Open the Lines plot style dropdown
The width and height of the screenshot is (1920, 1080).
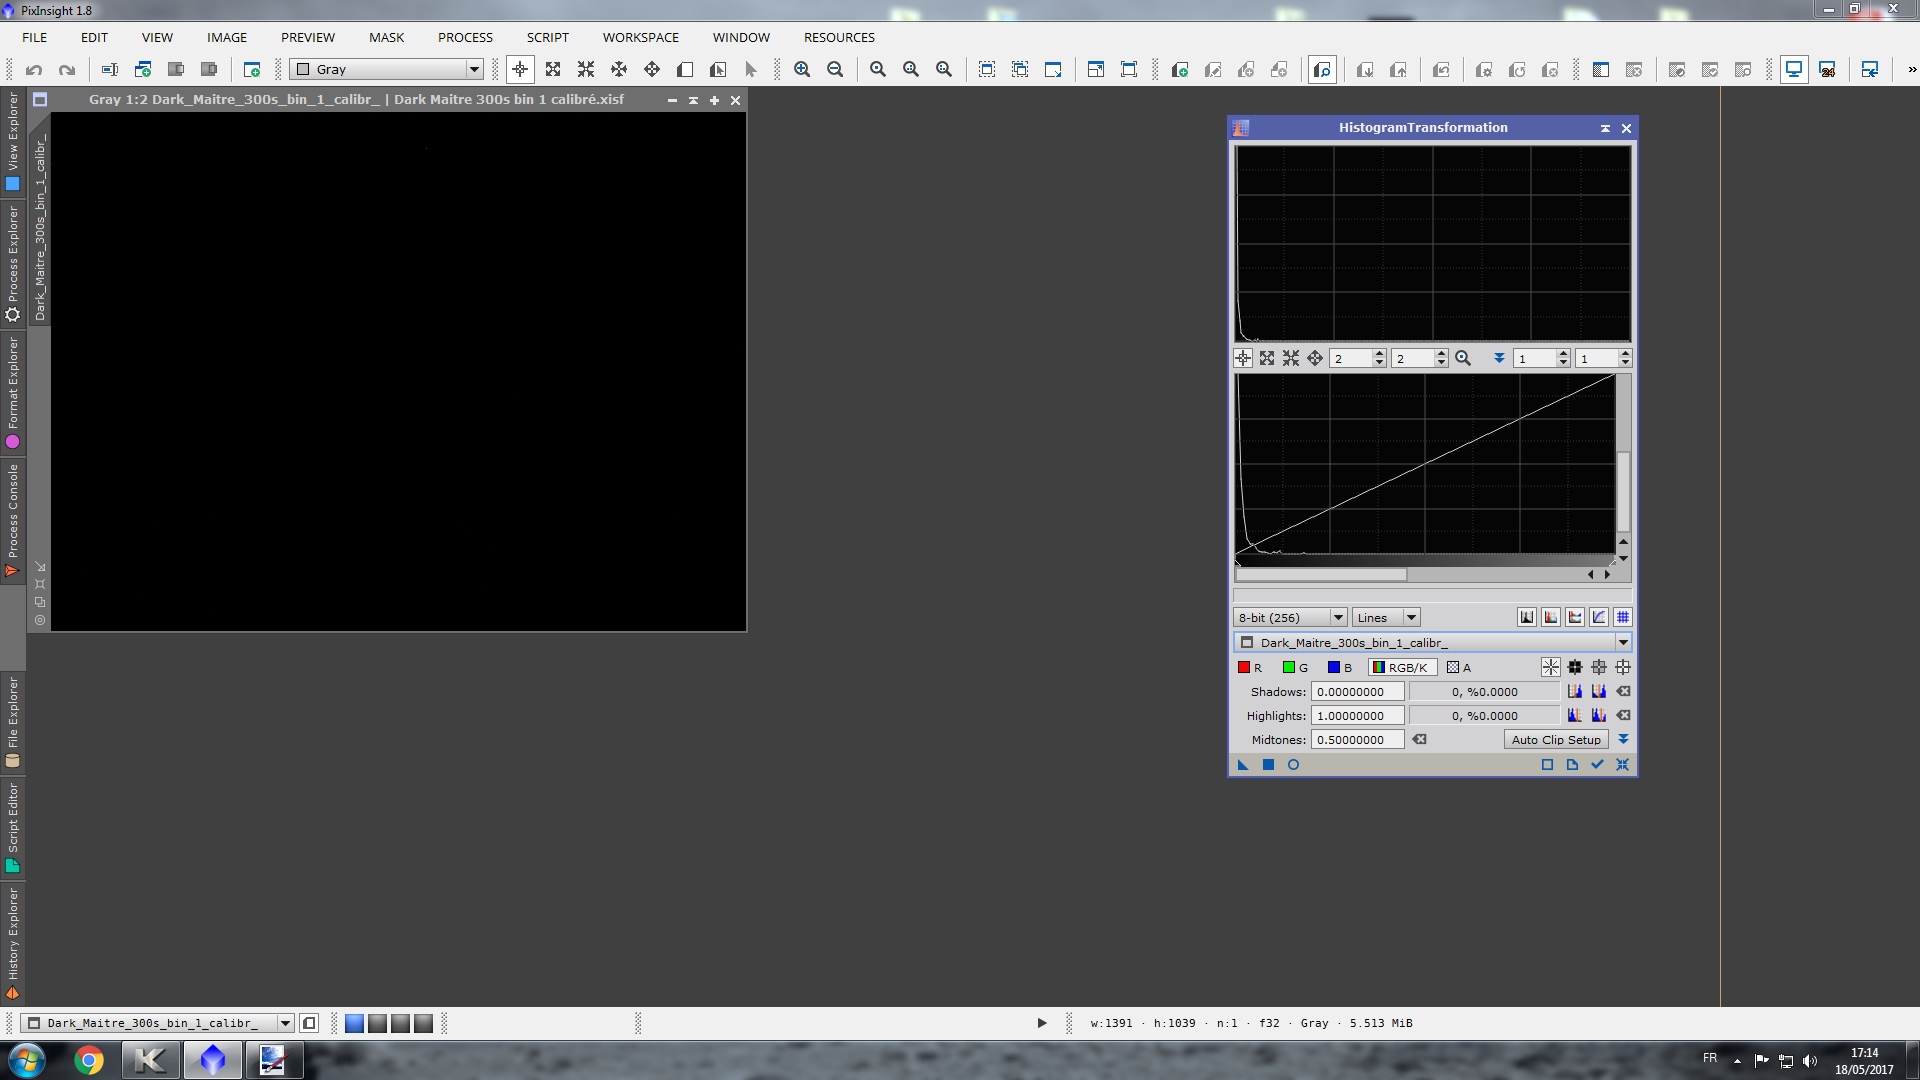click(1386, 617)
